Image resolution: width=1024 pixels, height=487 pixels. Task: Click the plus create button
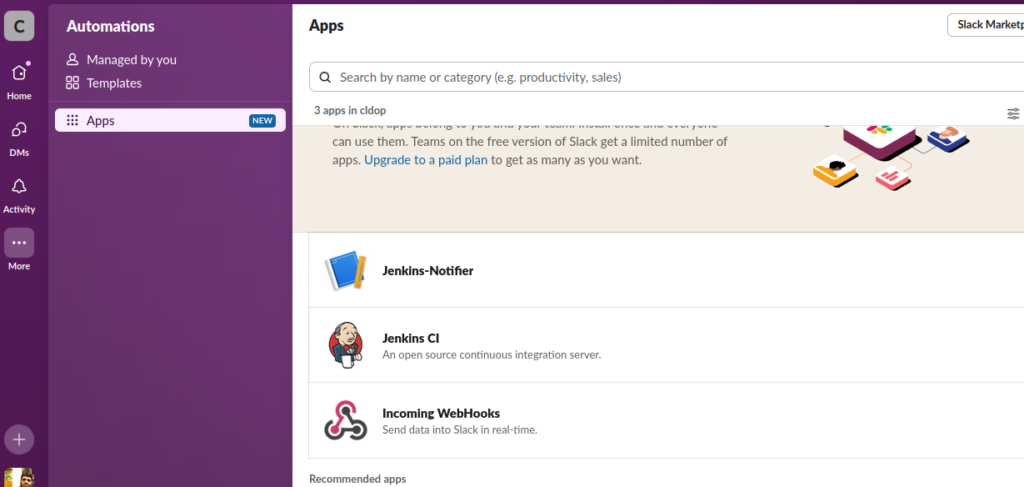click(19, 439)
